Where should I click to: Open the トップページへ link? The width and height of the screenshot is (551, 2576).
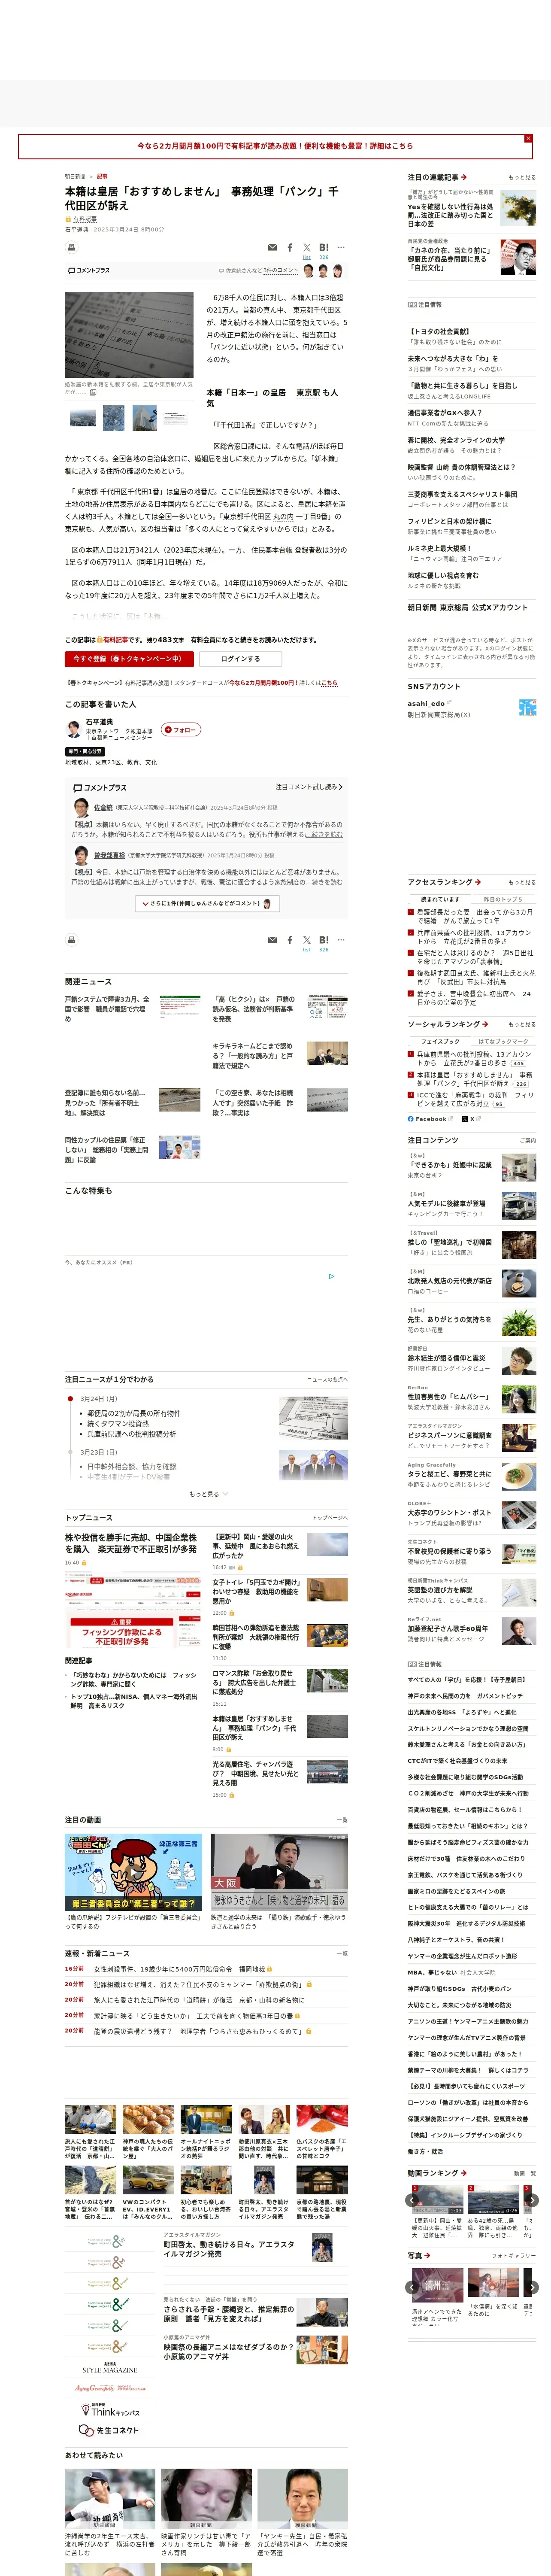coord(330,1518)
